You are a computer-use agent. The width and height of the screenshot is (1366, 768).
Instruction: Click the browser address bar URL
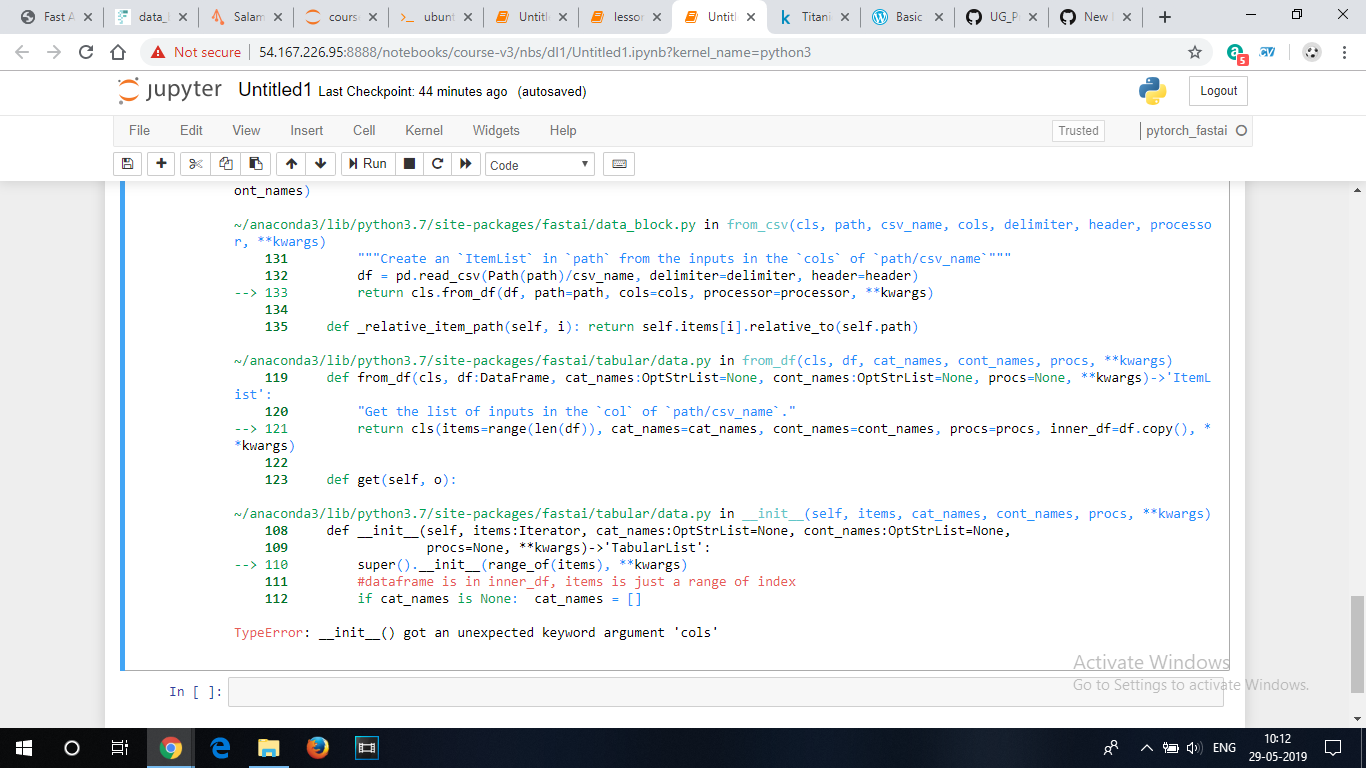pyautogui.click(x=534, y=52)
